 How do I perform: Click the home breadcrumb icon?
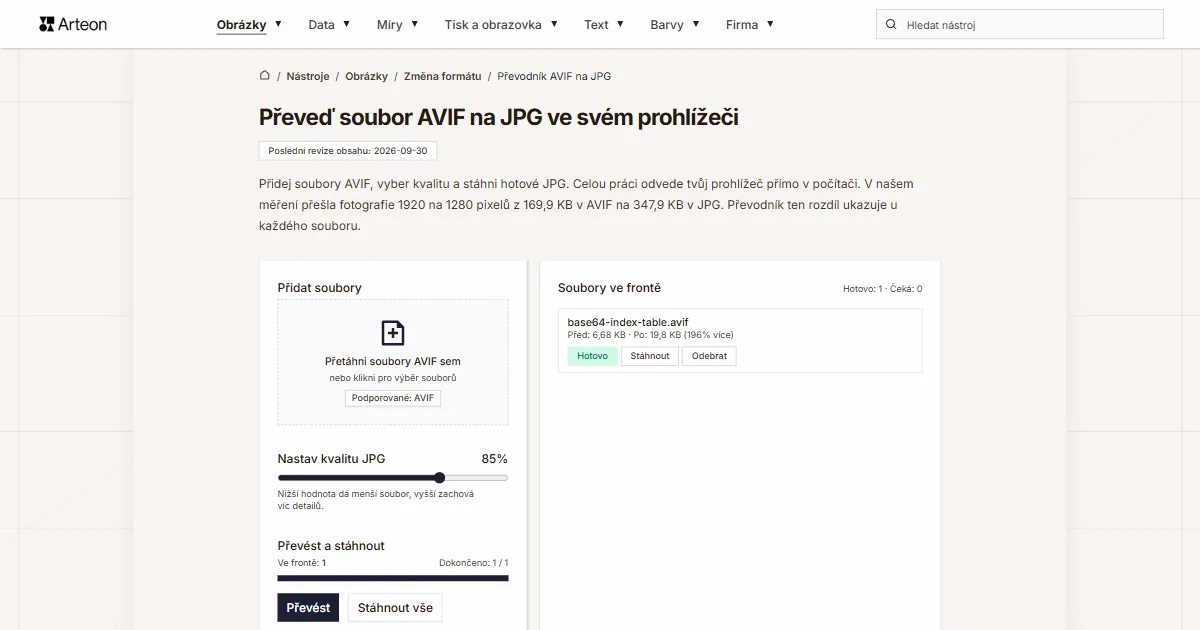pyautogui.click(x=265, y=75)
